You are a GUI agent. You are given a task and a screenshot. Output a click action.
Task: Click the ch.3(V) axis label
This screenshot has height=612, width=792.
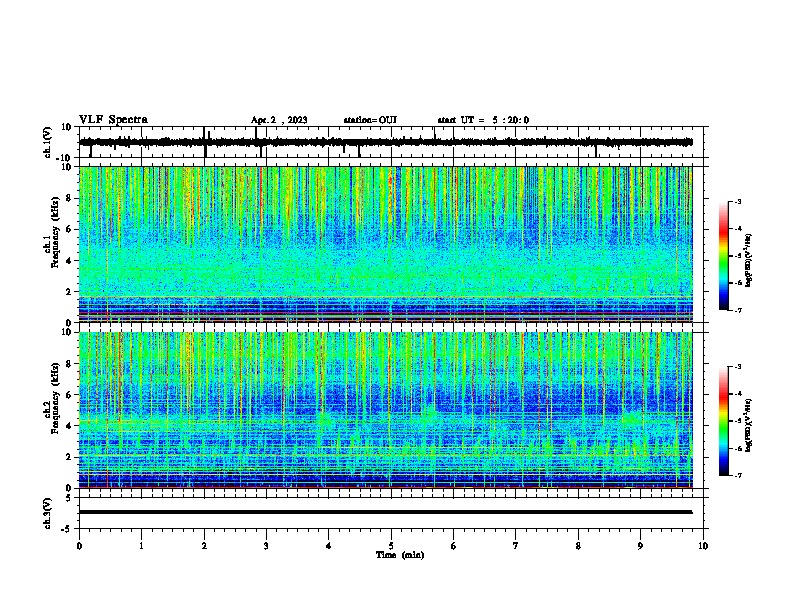click(48, 513)
